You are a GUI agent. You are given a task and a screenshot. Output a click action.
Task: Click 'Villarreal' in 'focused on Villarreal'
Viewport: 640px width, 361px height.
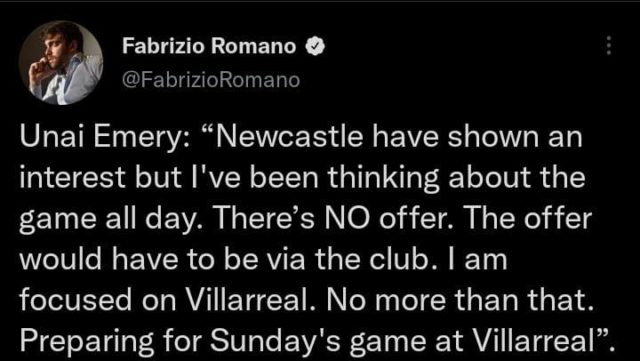click(250, 300)
